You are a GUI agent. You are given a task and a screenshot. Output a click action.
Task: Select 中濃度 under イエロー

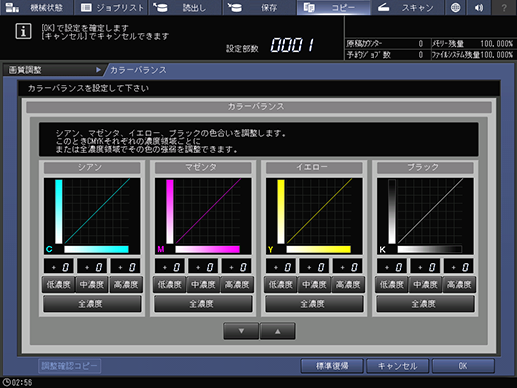314,285
